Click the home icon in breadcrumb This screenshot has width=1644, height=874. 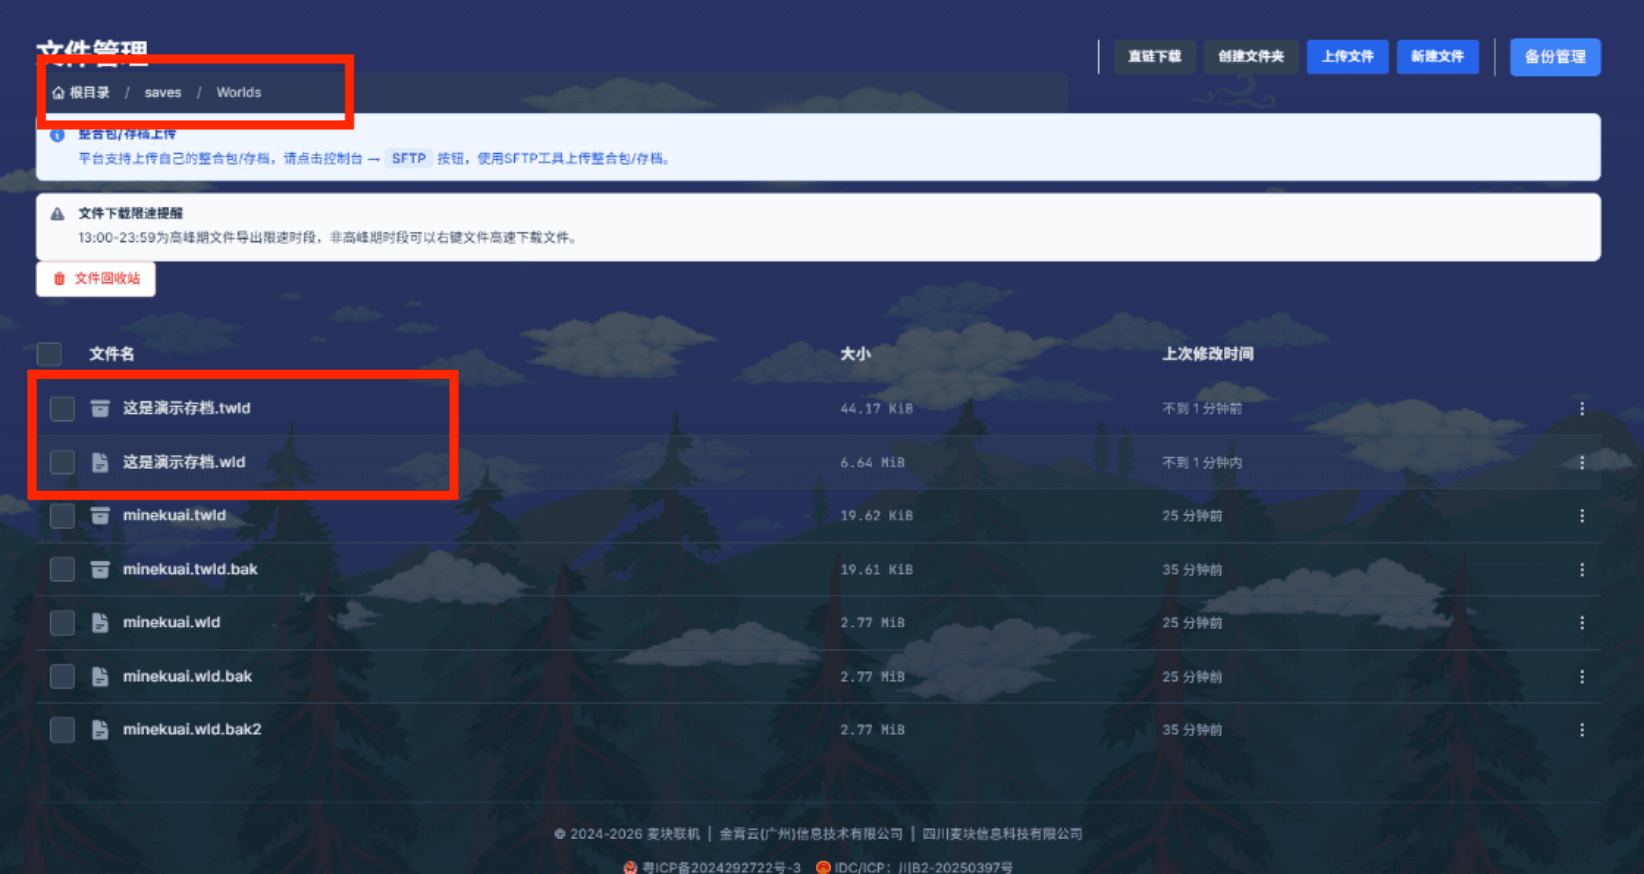tap(59, 93)
